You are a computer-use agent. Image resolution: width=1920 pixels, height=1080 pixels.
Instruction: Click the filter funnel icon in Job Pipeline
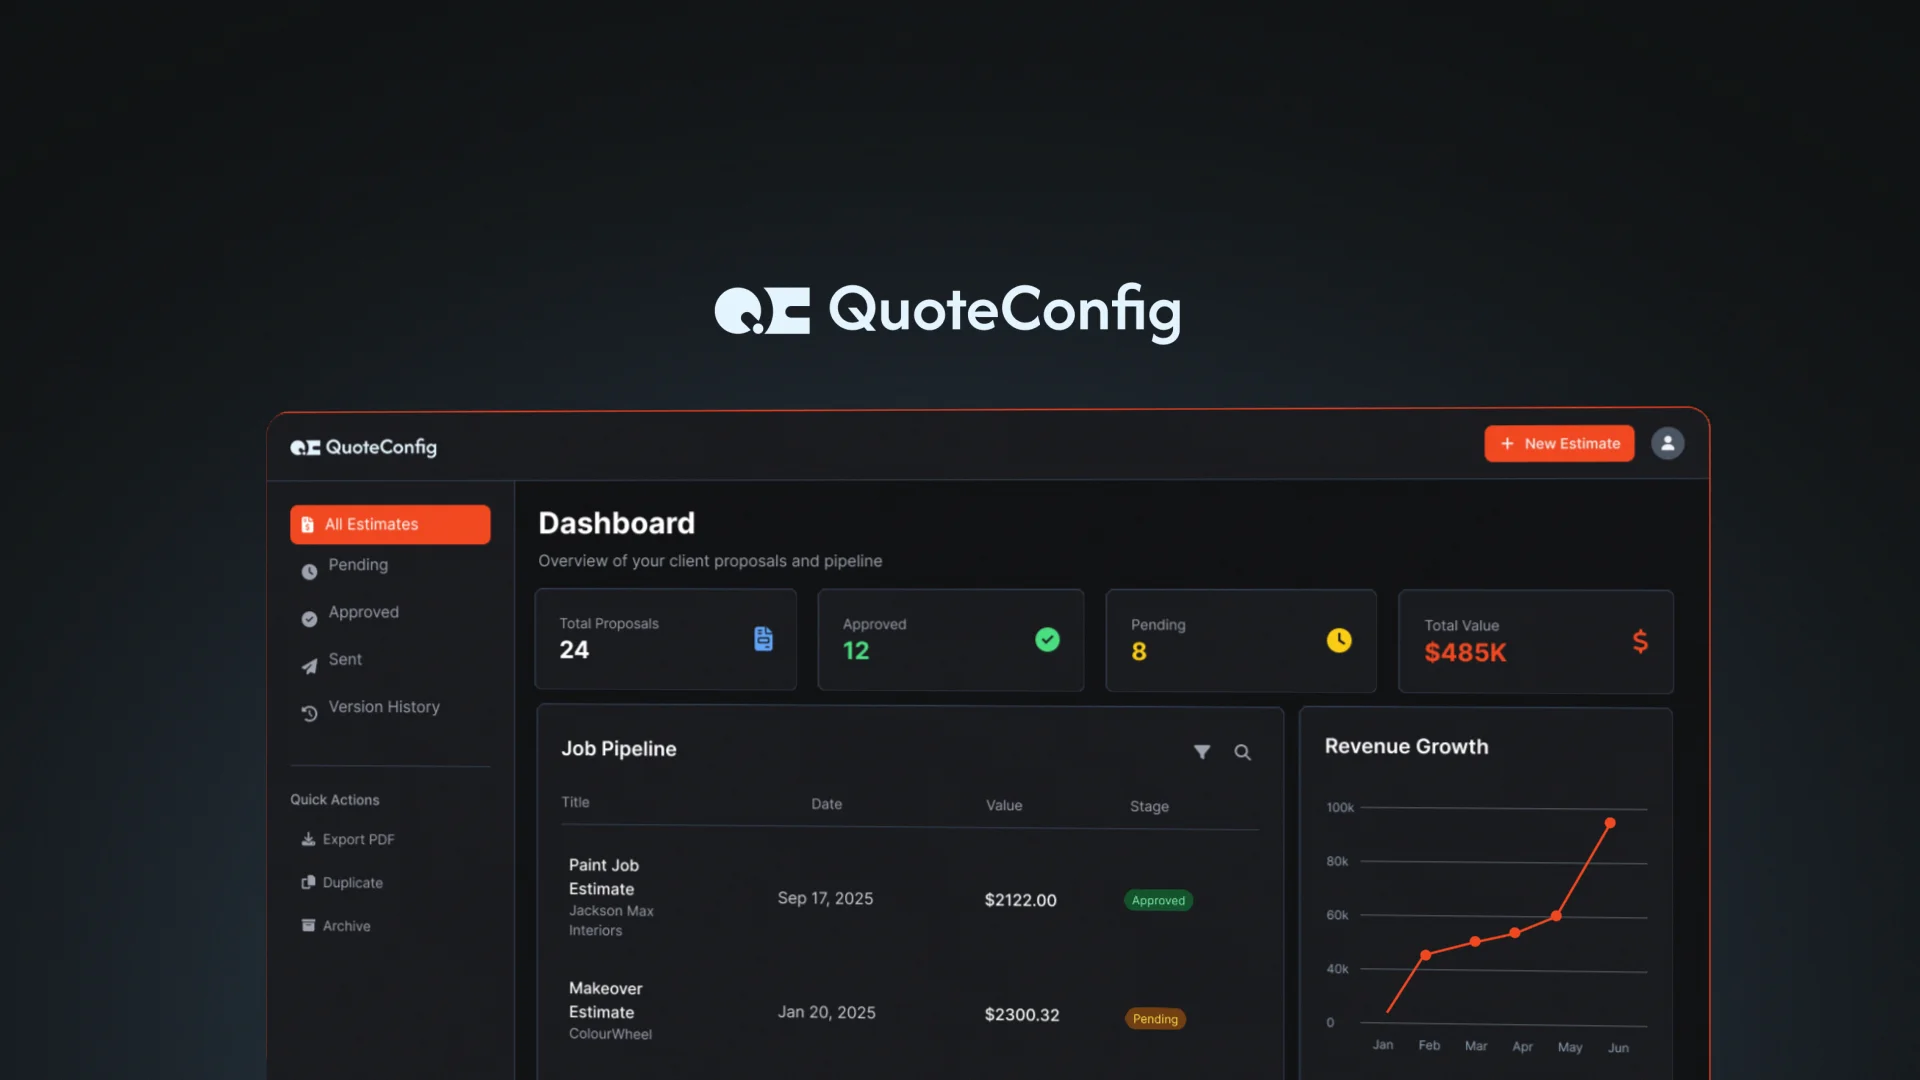pyautogui.click(x=1202, y=752)
